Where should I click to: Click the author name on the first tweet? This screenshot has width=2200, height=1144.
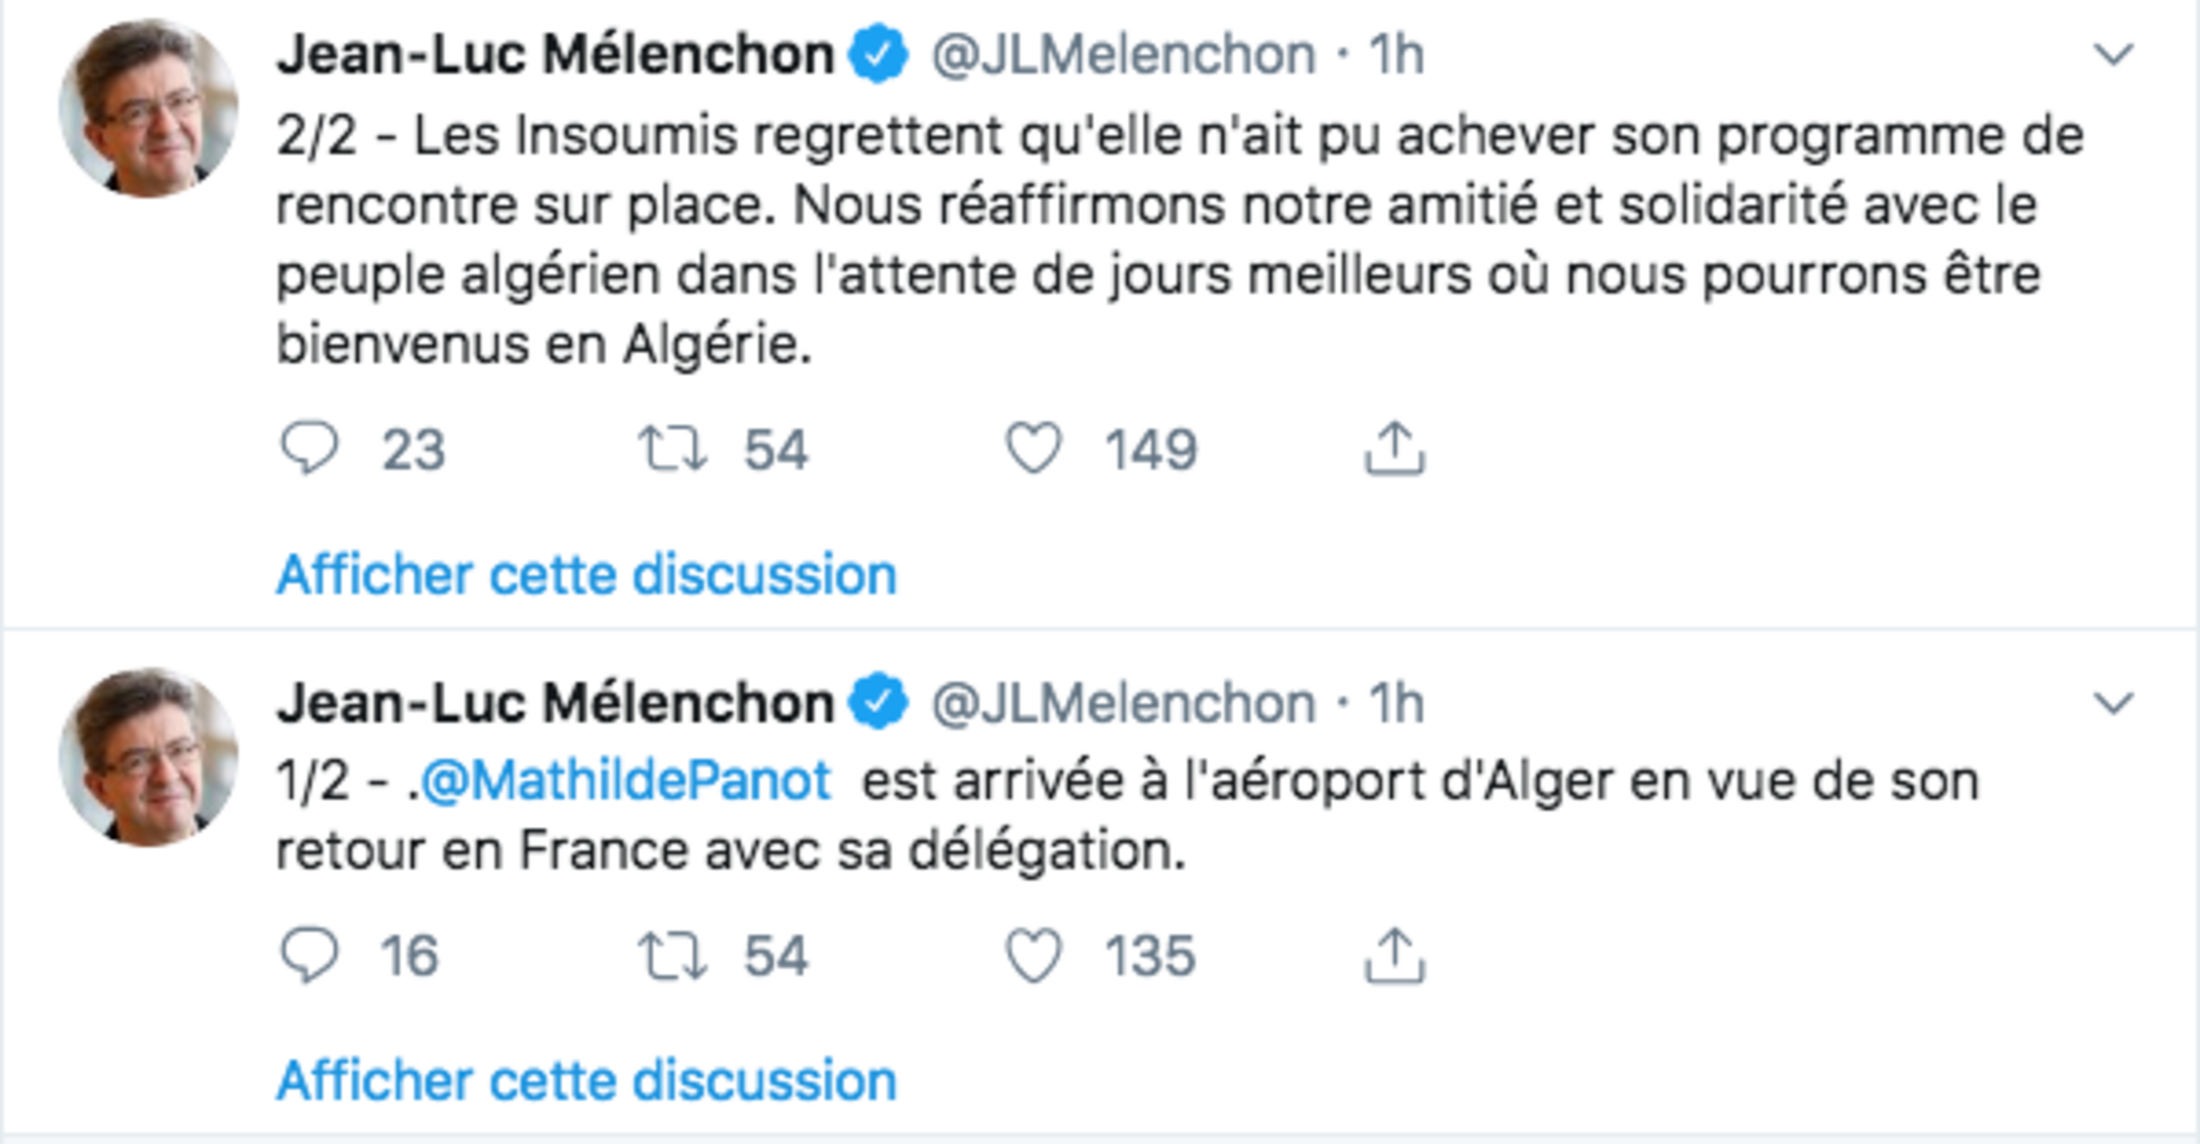click(x=555, y=54)
